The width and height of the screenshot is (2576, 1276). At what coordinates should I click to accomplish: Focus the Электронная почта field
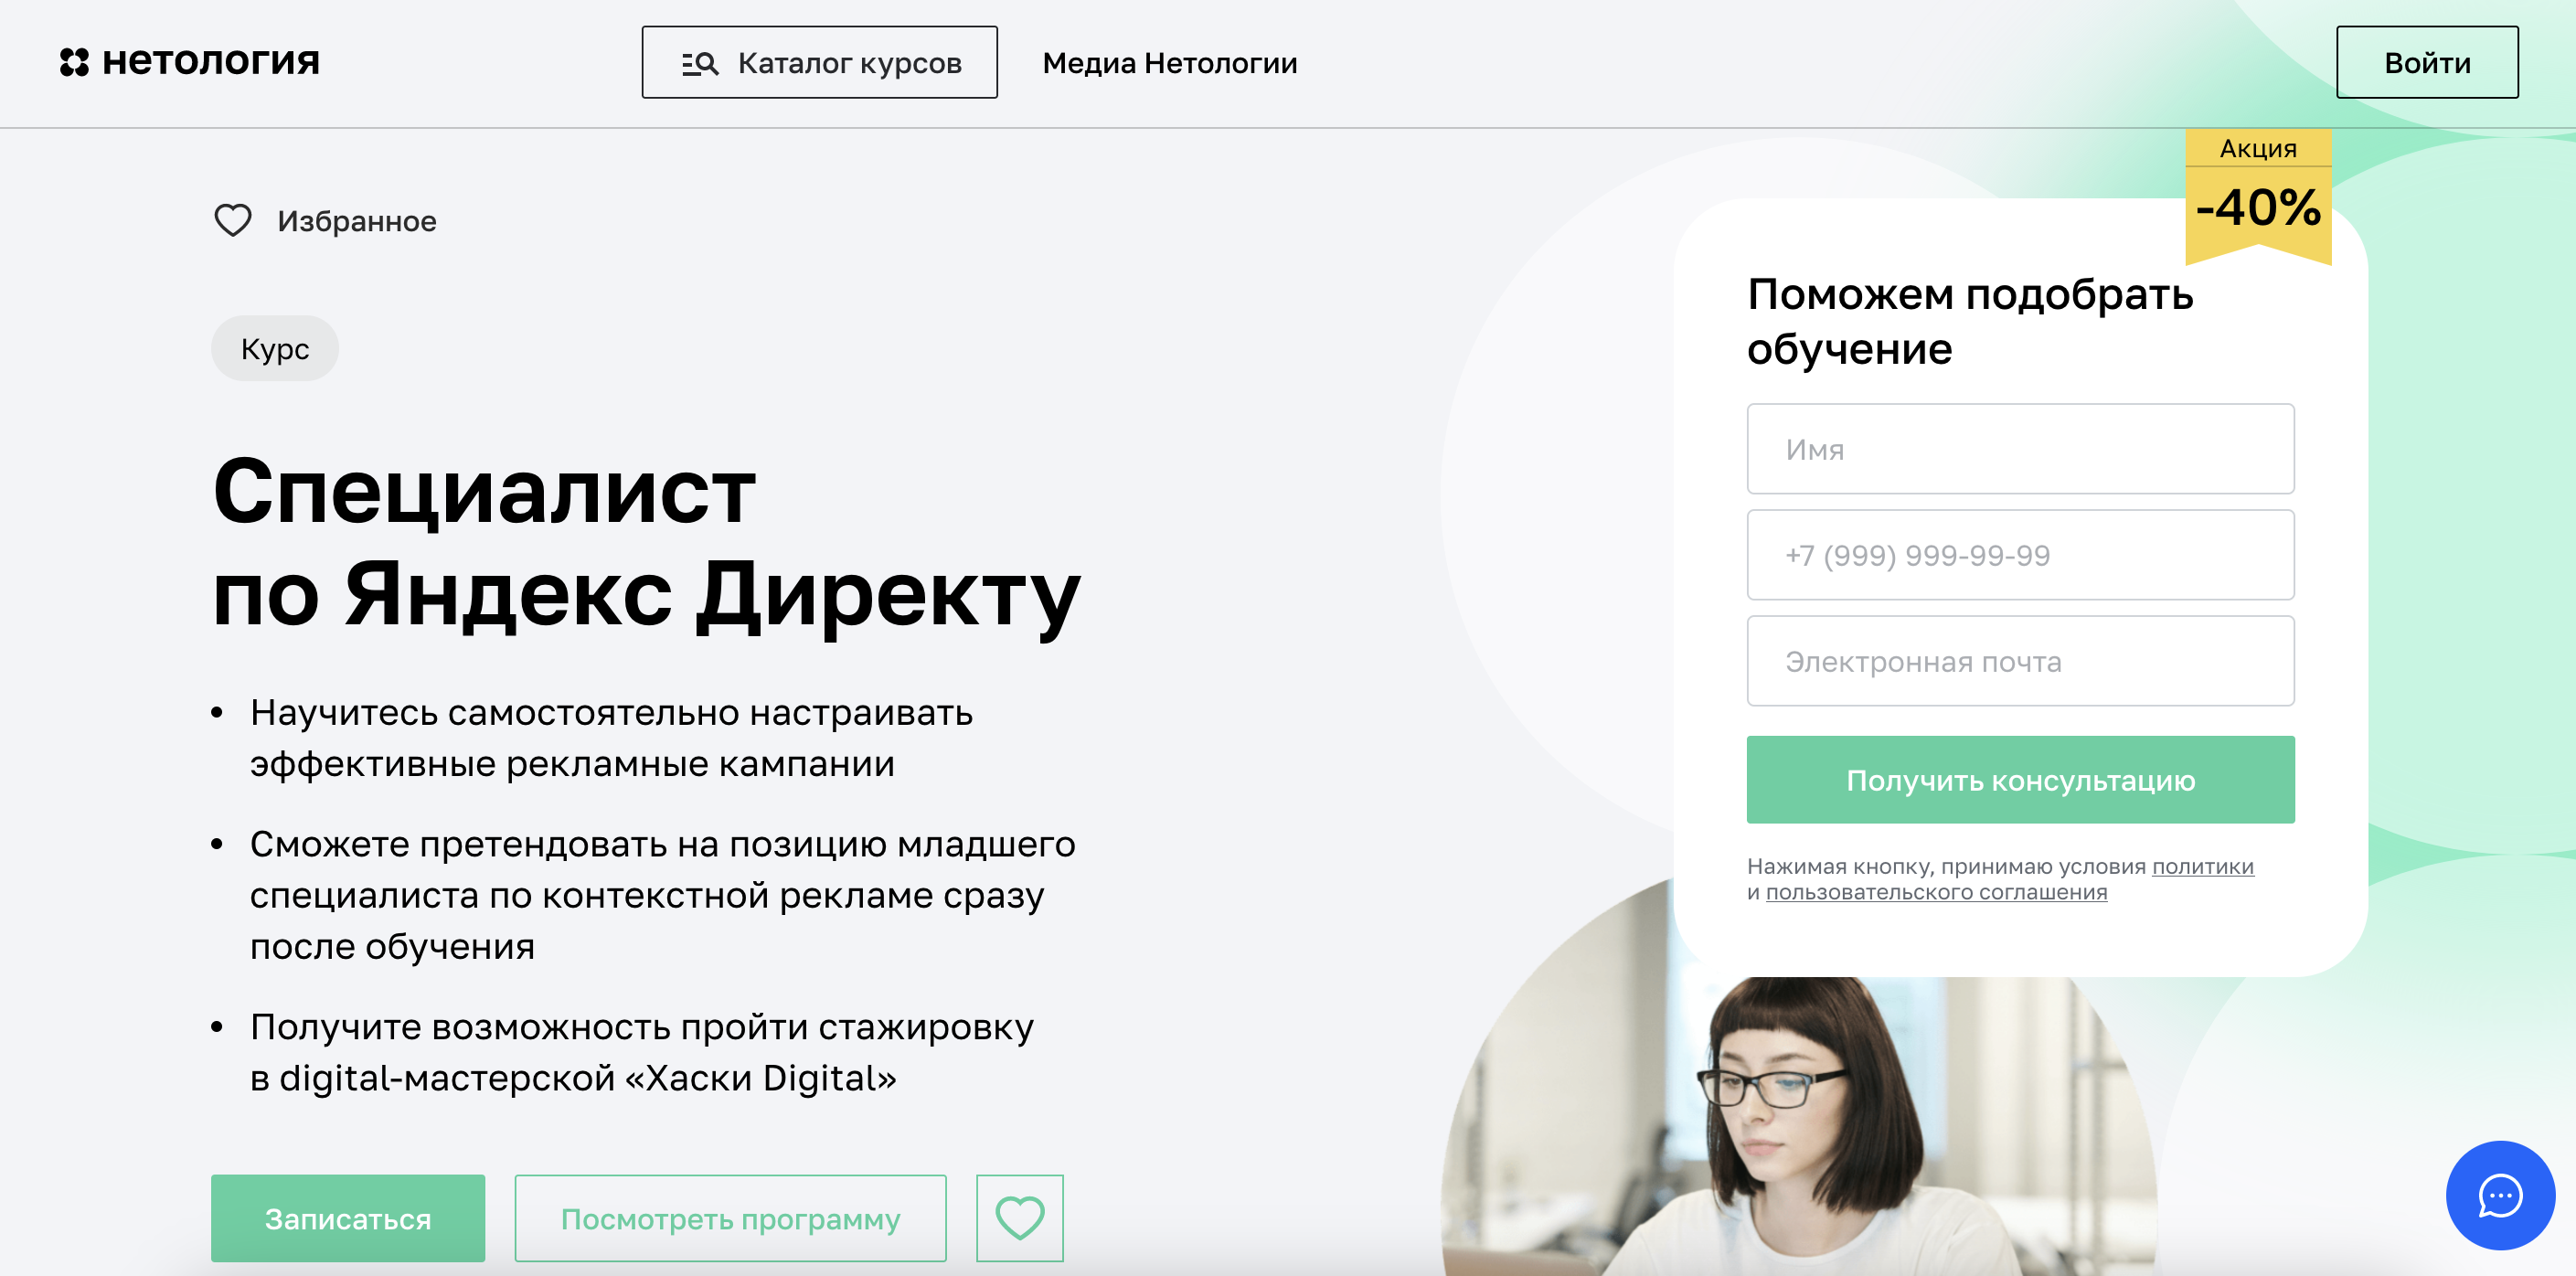point(2020,661)
